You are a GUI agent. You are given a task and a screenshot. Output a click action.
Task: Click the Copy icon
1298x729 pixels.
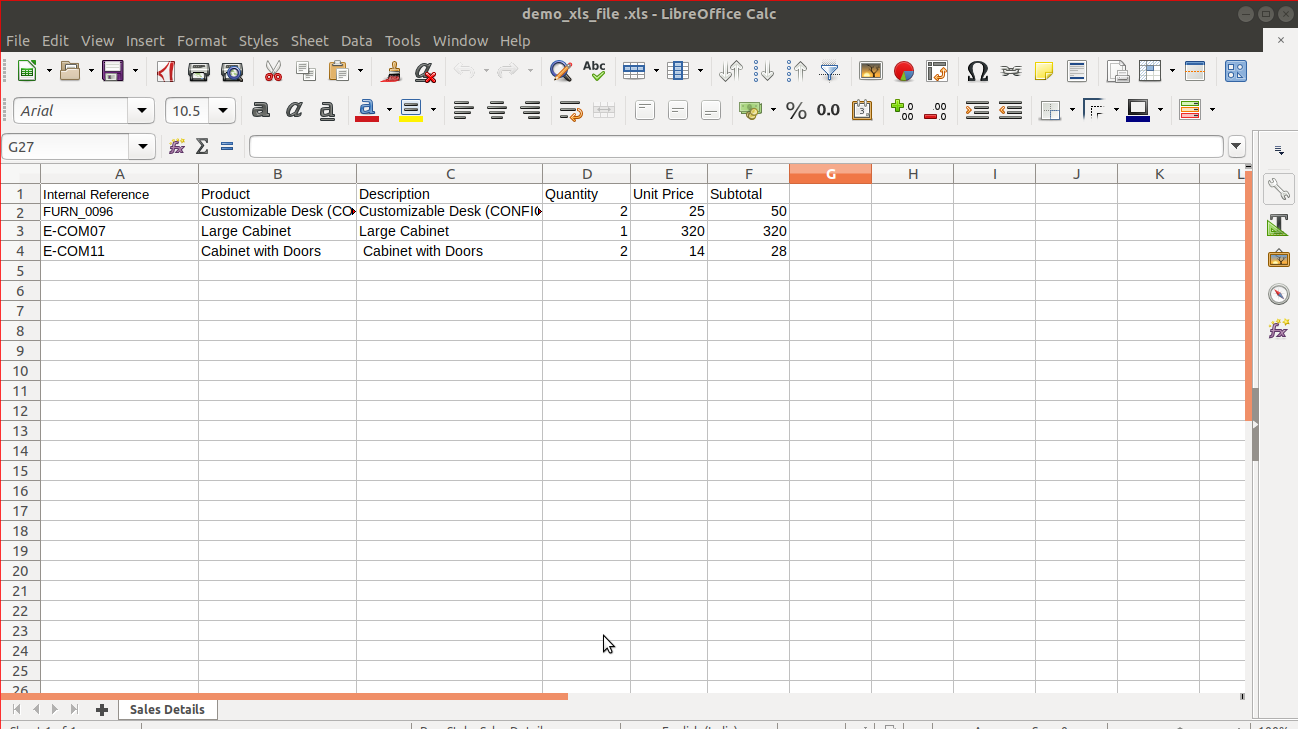pyautogui.click(x=306, y=71)
